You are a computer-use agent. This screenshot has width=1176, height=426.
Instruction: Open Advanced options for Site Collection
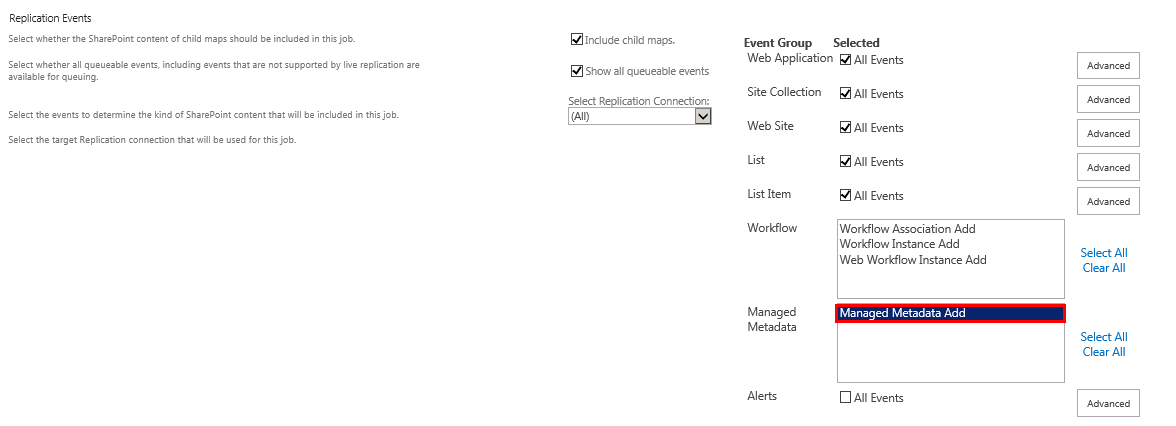pos(1108,100)
